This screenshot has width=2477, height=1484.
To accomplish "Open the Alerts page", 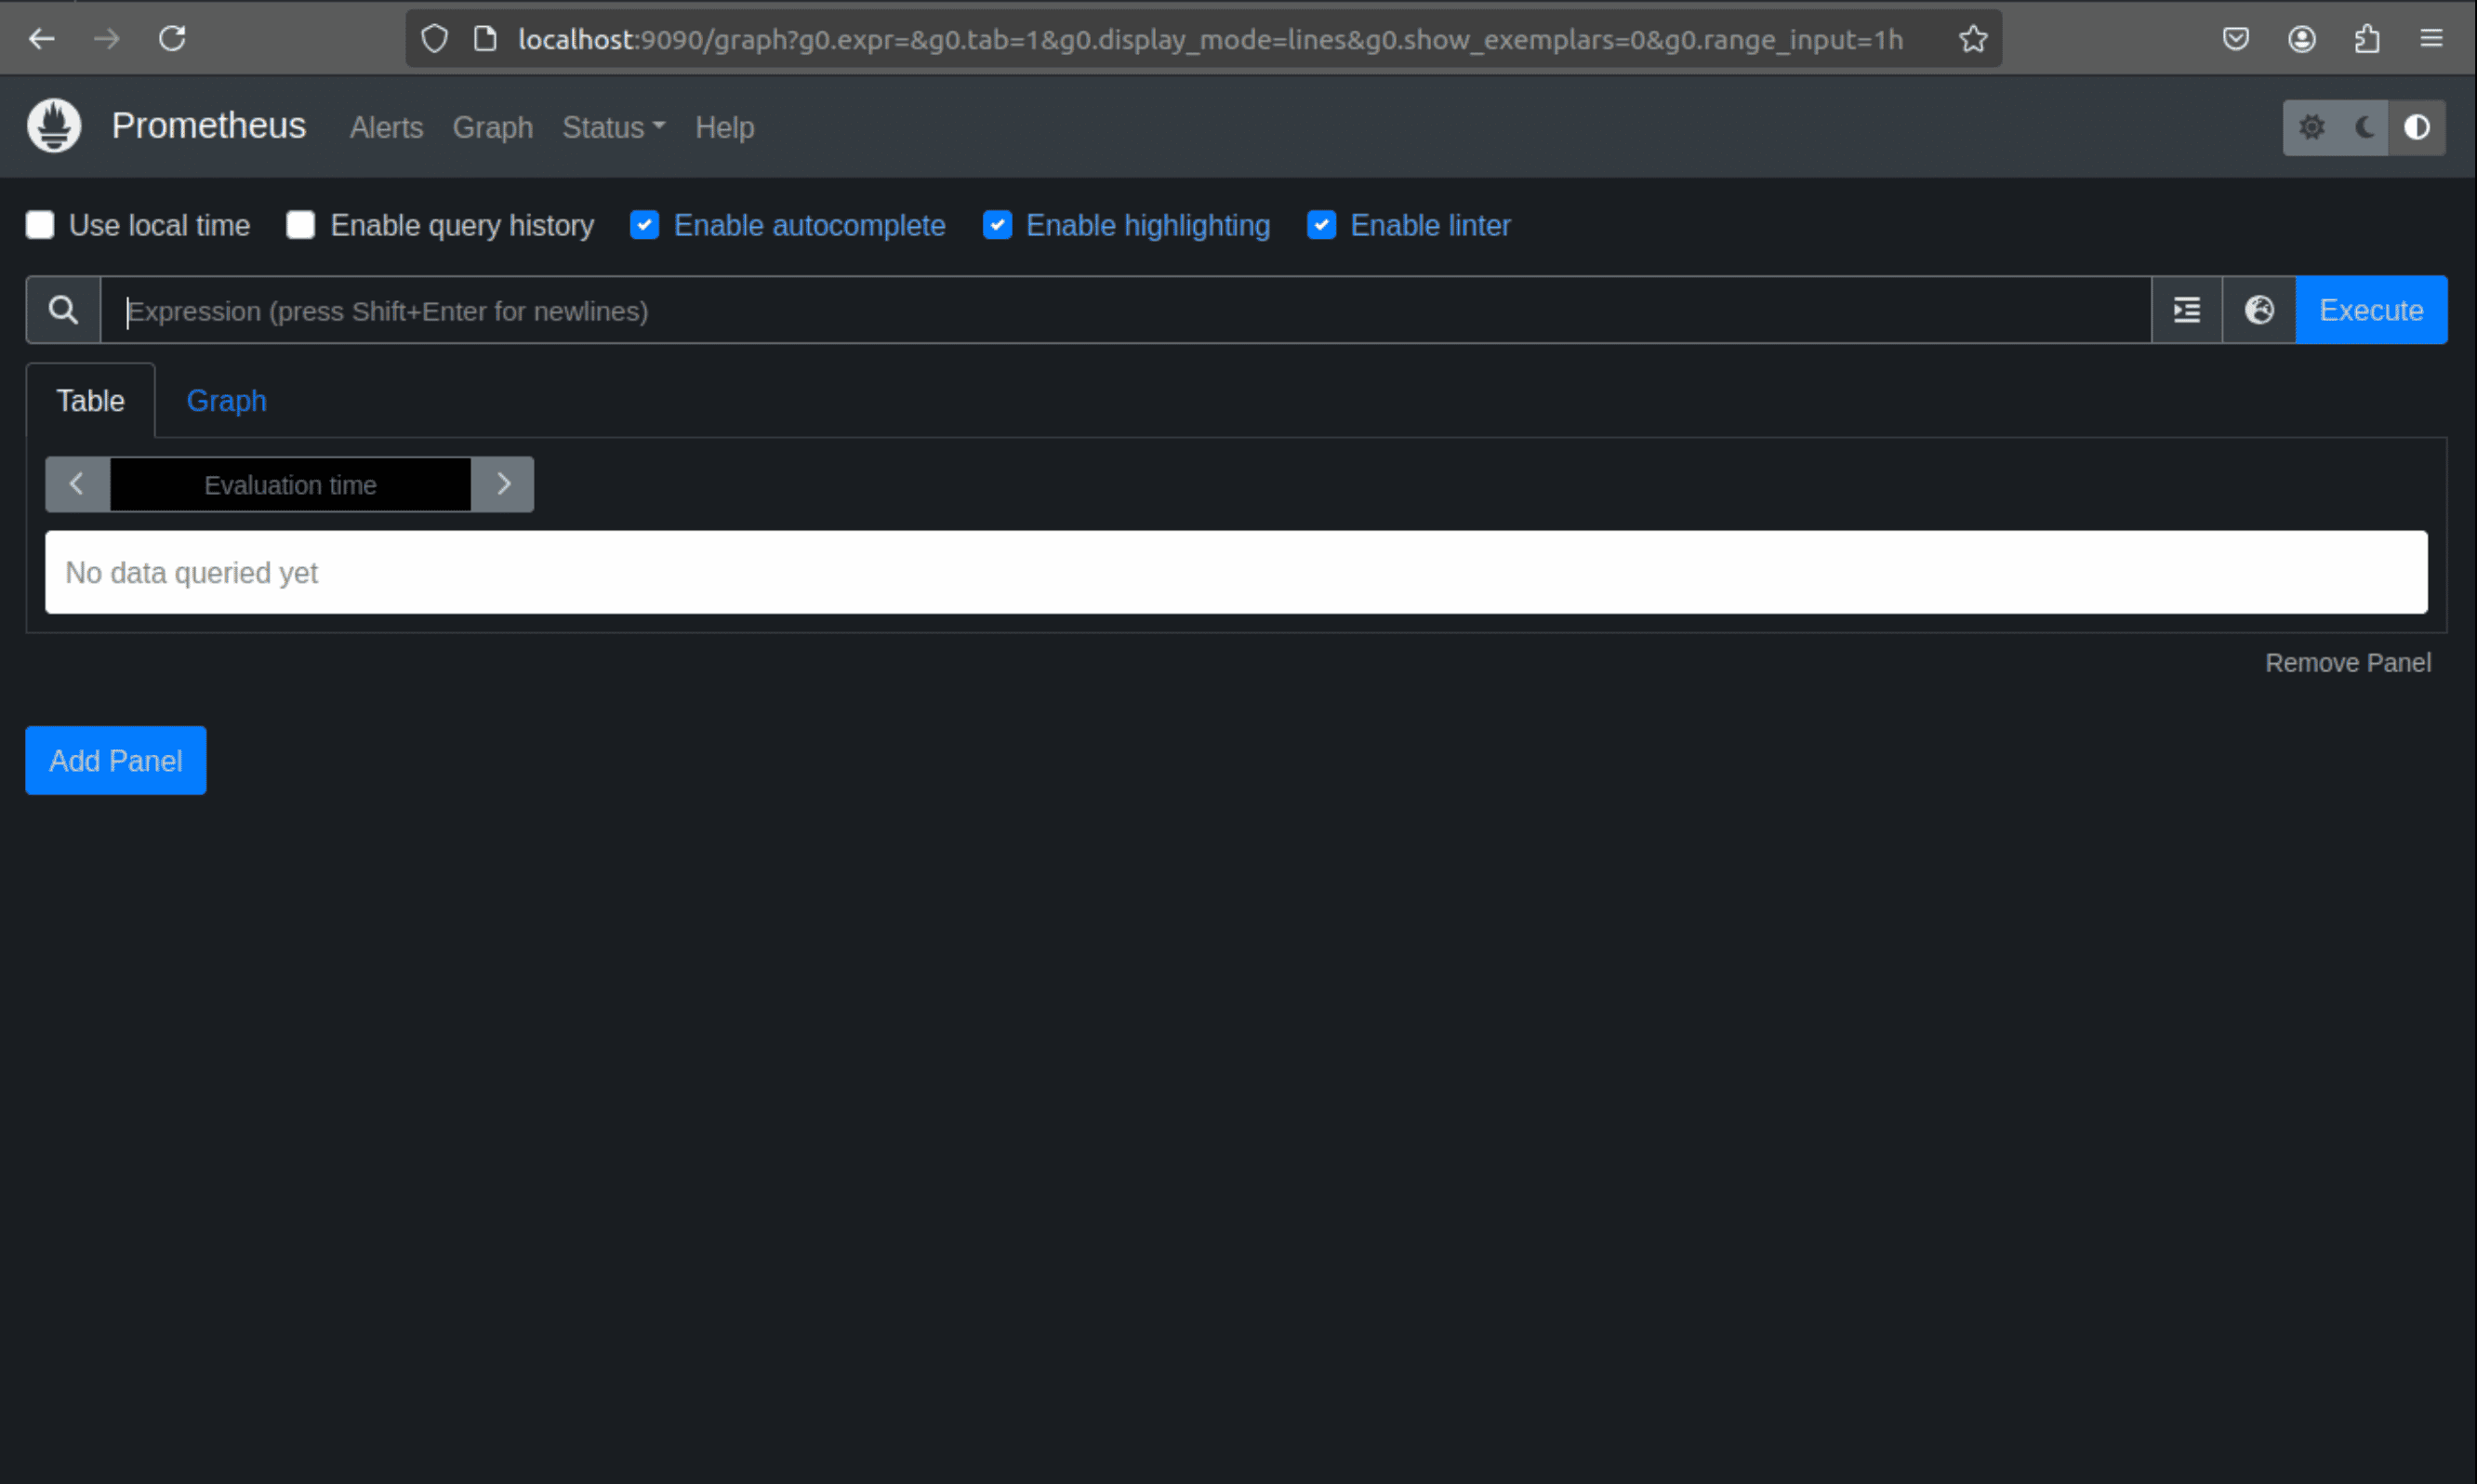I will [x=386, y=128].
